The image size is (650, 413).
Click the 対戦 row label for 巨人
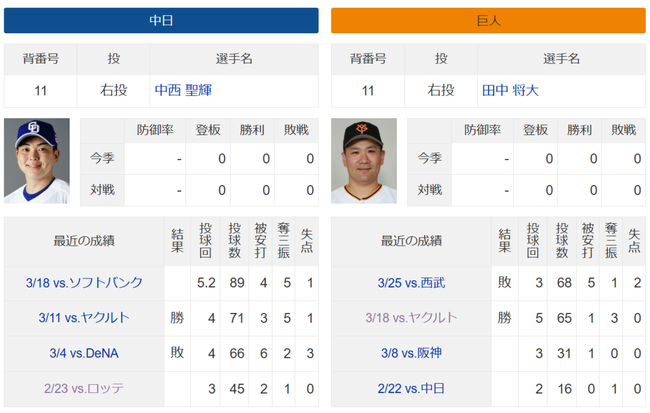[x=429, y=190]
